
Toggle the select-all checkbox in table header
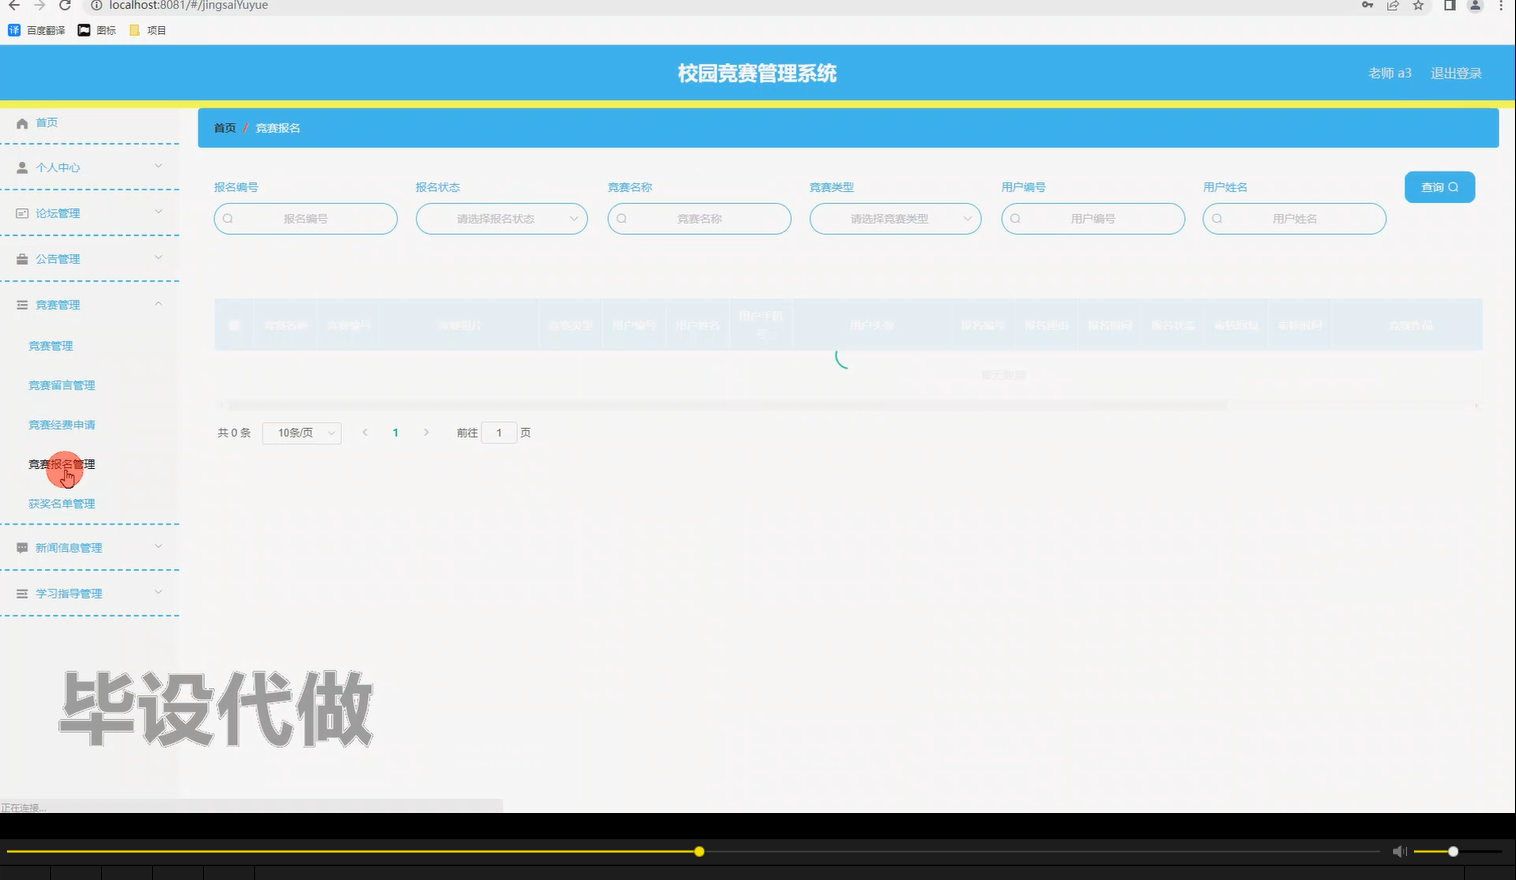coord(234,323)
